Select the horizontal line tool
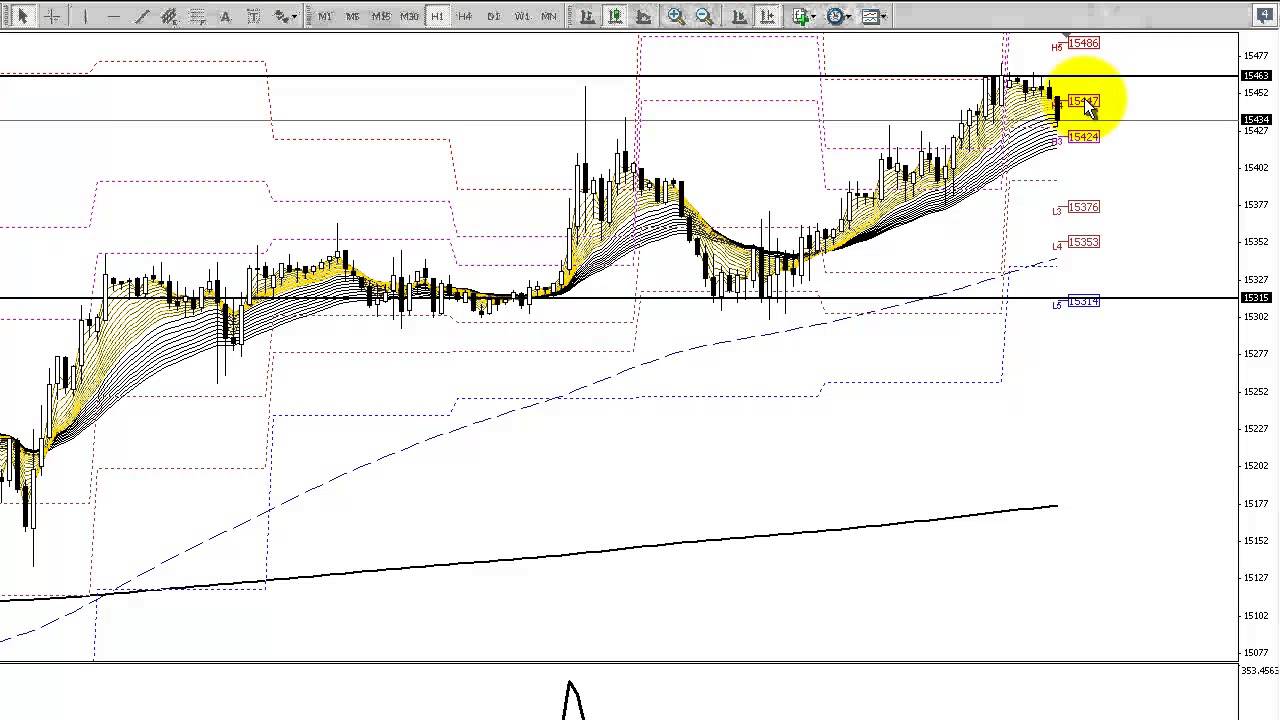The height and width of the screenshot is (720, 1280). (x=113, y=16)
